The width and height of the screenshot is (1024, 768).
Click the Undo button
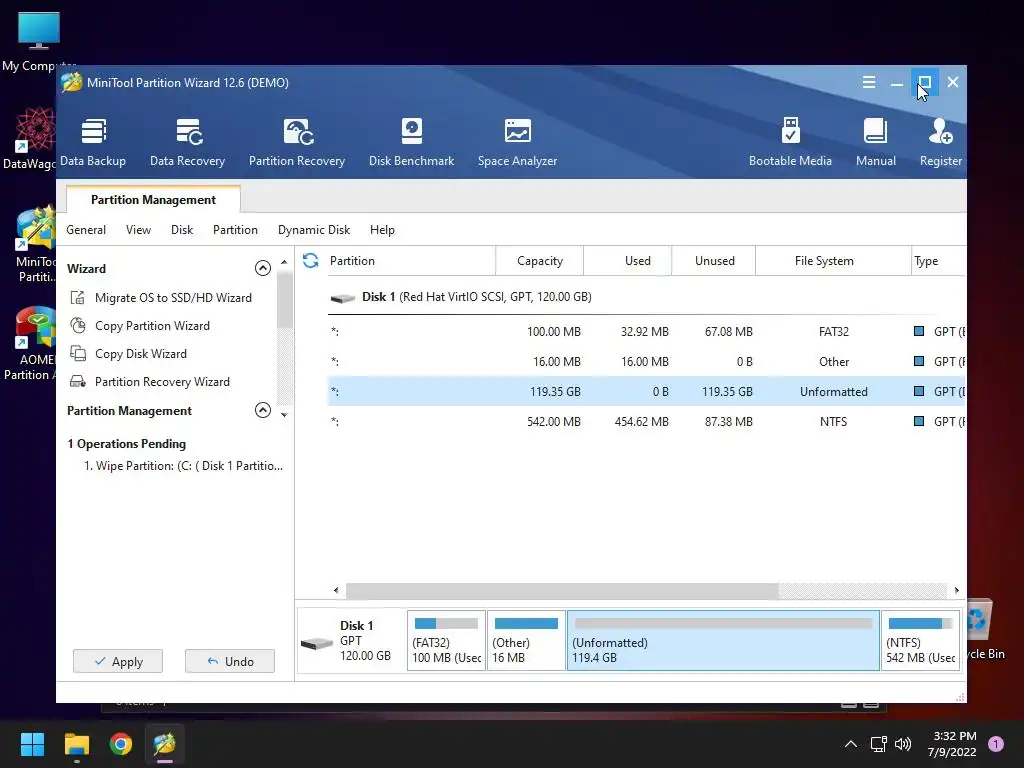[x=230, y=662]
